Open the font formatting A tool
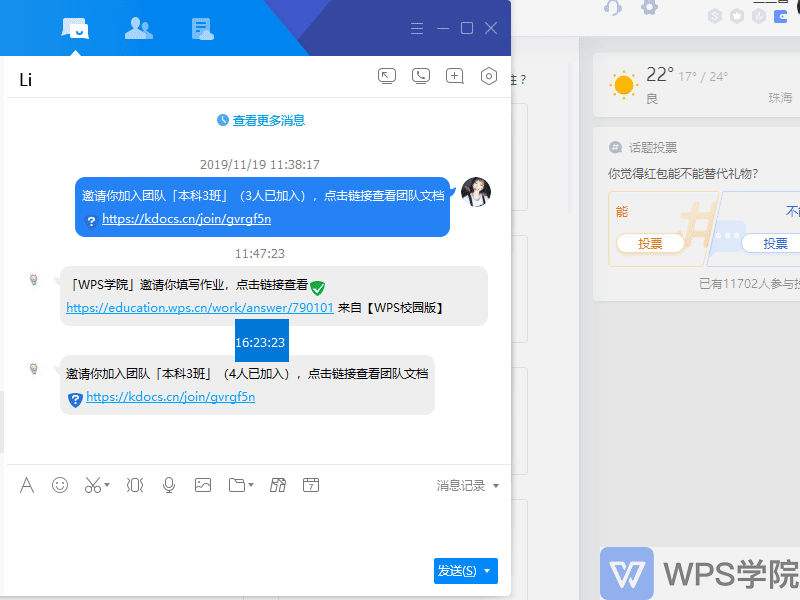Screen dimensions: 800x600 [27, 485]
